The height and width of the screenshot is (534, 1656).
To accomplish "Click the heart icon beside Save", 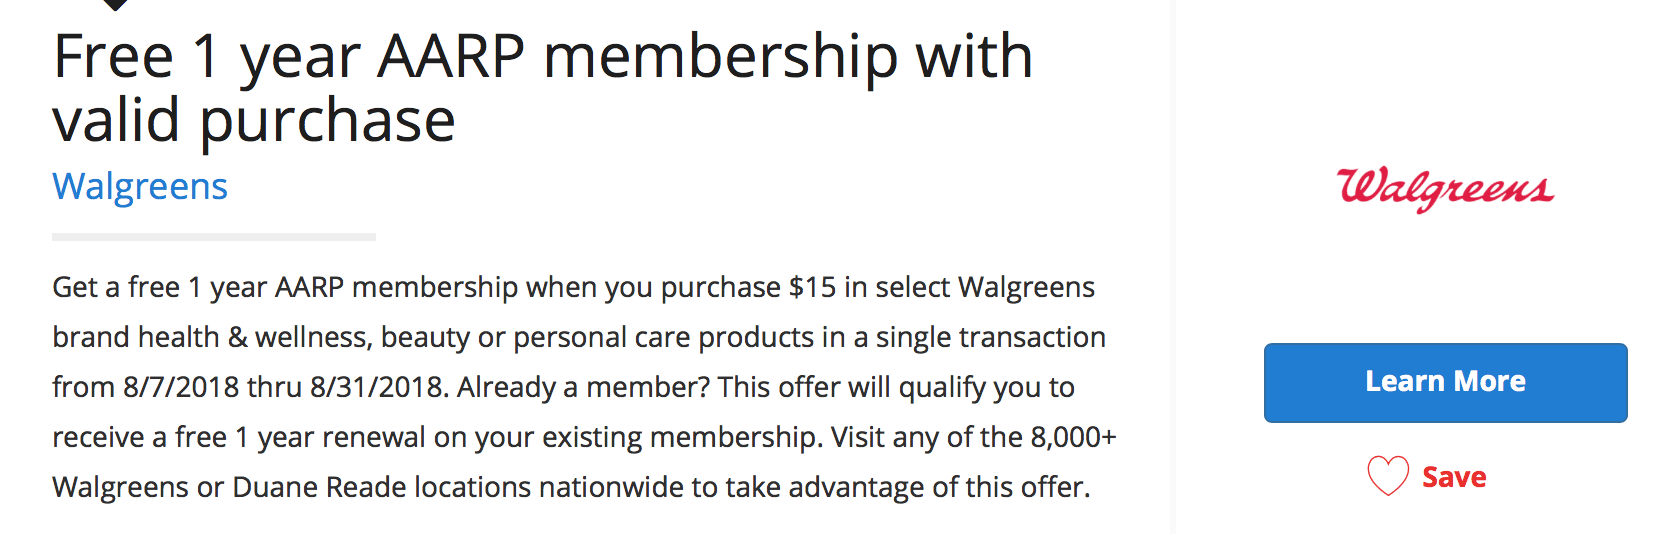I will coord(1388,476).
